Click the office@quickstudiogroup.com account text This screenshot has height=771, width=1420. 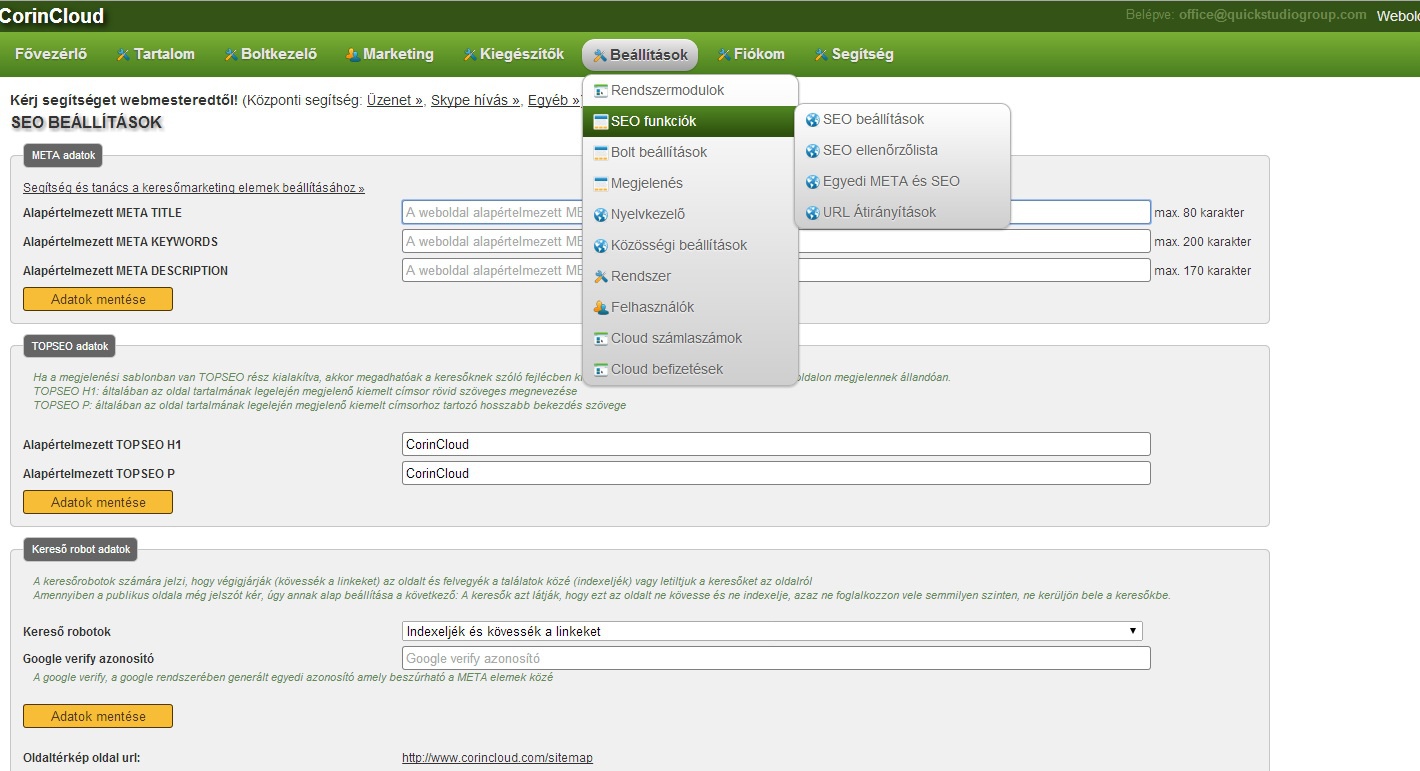click(1272, 15)
